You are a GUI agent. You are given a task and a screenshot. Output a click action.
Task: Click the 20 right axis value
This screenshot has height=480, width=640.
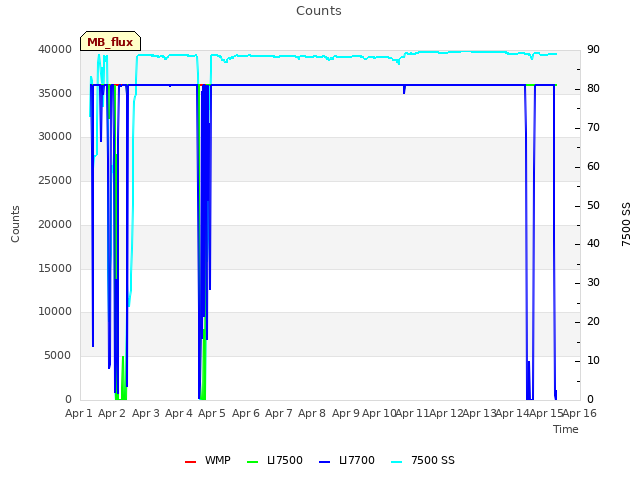coord(593,322)
